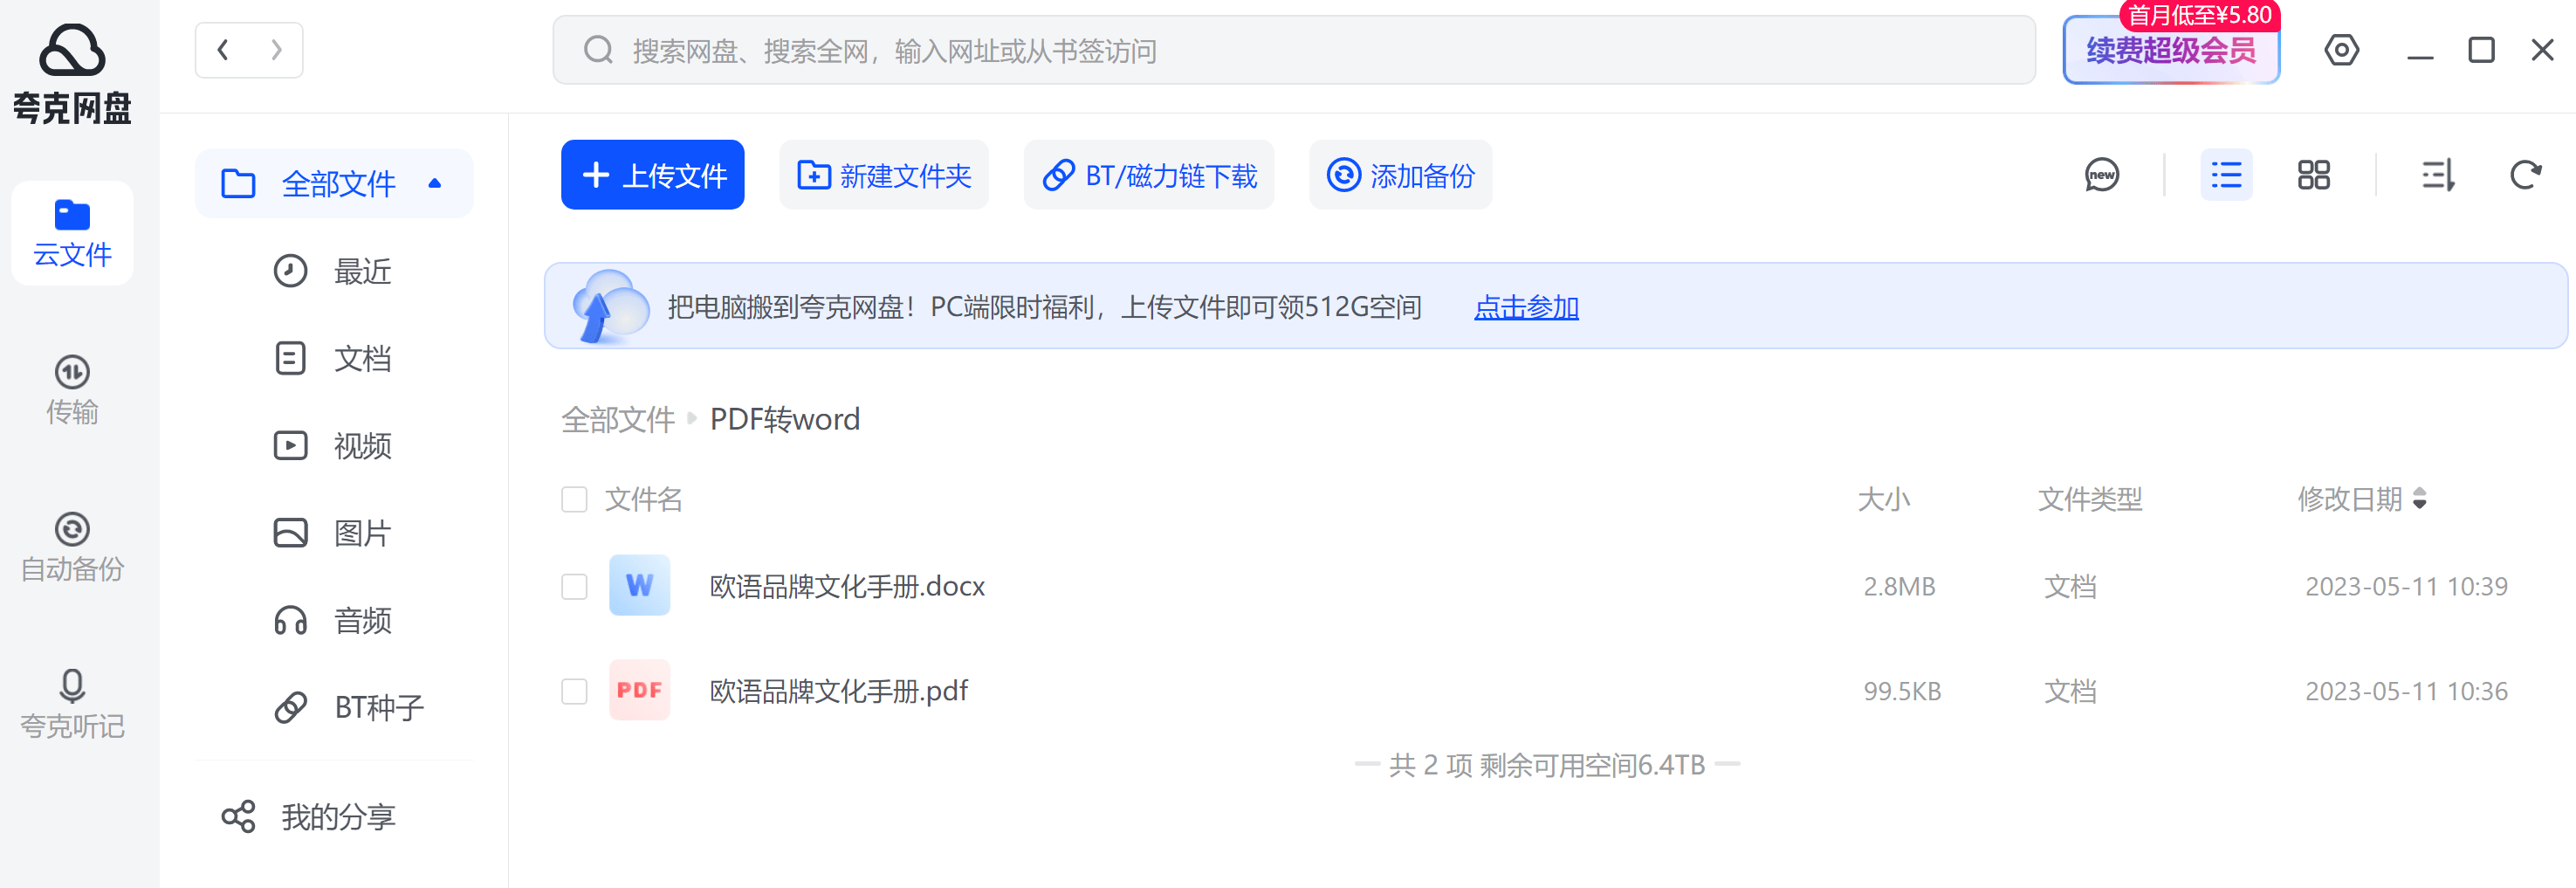Click the 上传文件 upload button
This screenshot has height=888, width=2576.
tap(652, 175)
